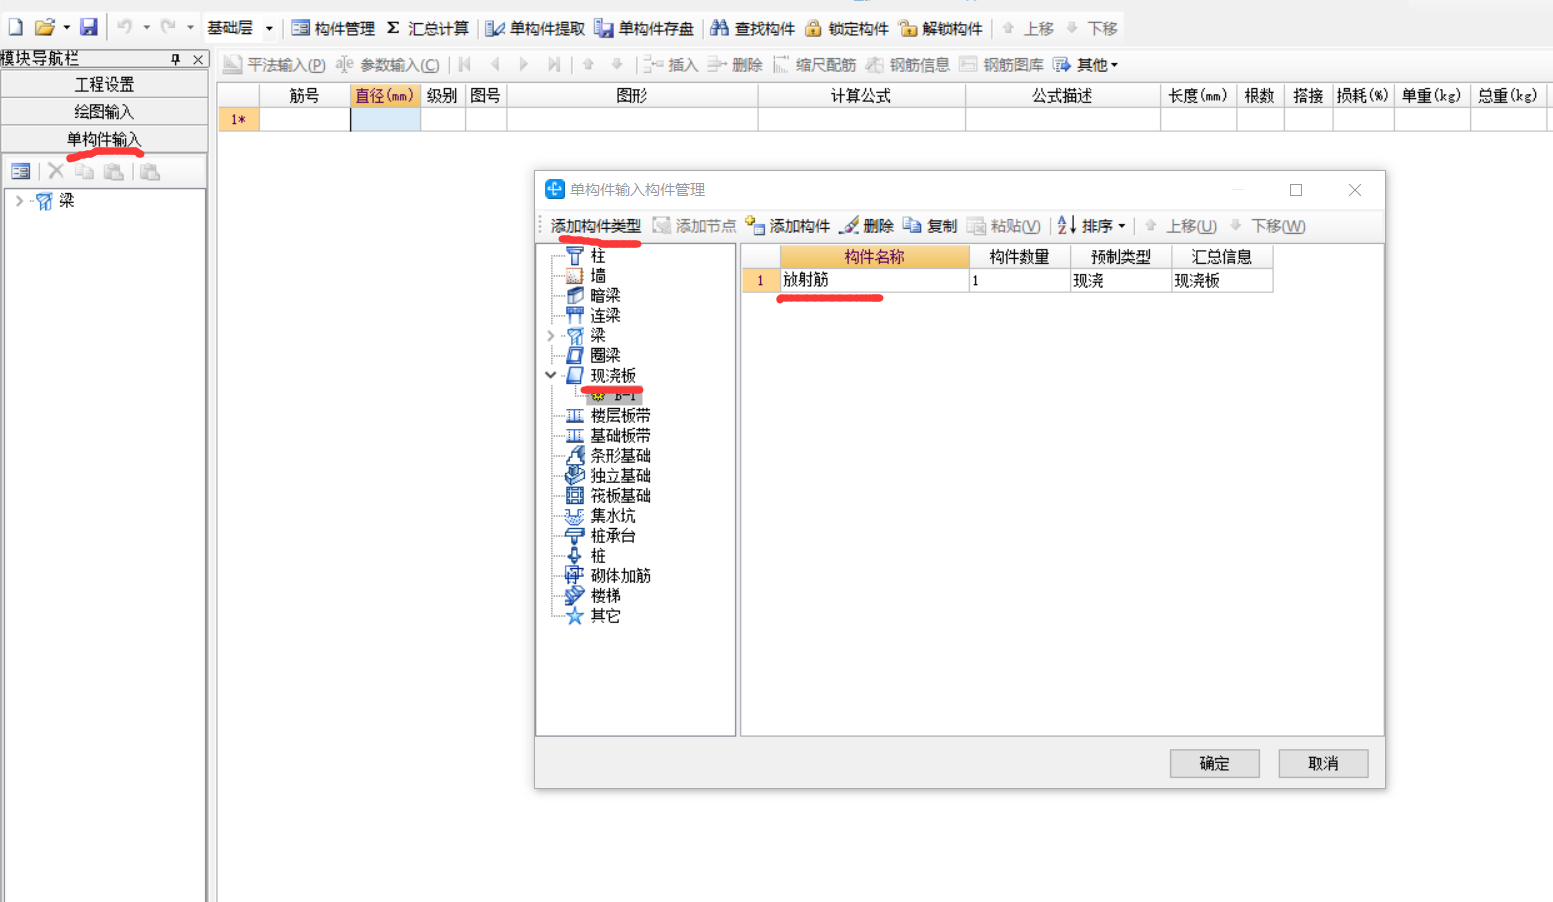
Task: Open 钢筋图库 in the rebar toolbar
Action: [x=1001, y=65]
